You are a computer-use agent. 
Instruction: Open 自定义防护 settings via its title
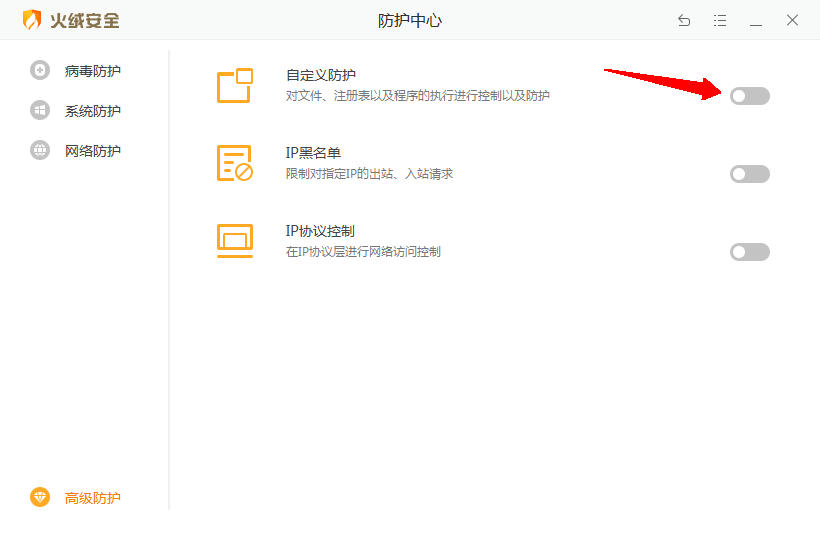[321, 75]
